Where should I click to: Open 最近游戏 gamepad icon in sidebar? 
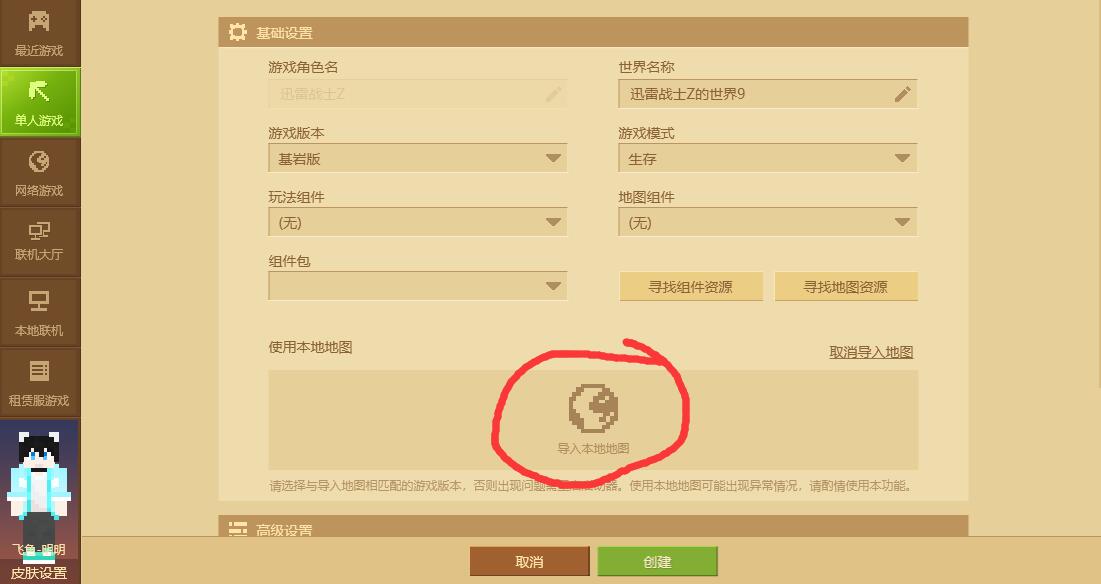(x=39, y=21)
